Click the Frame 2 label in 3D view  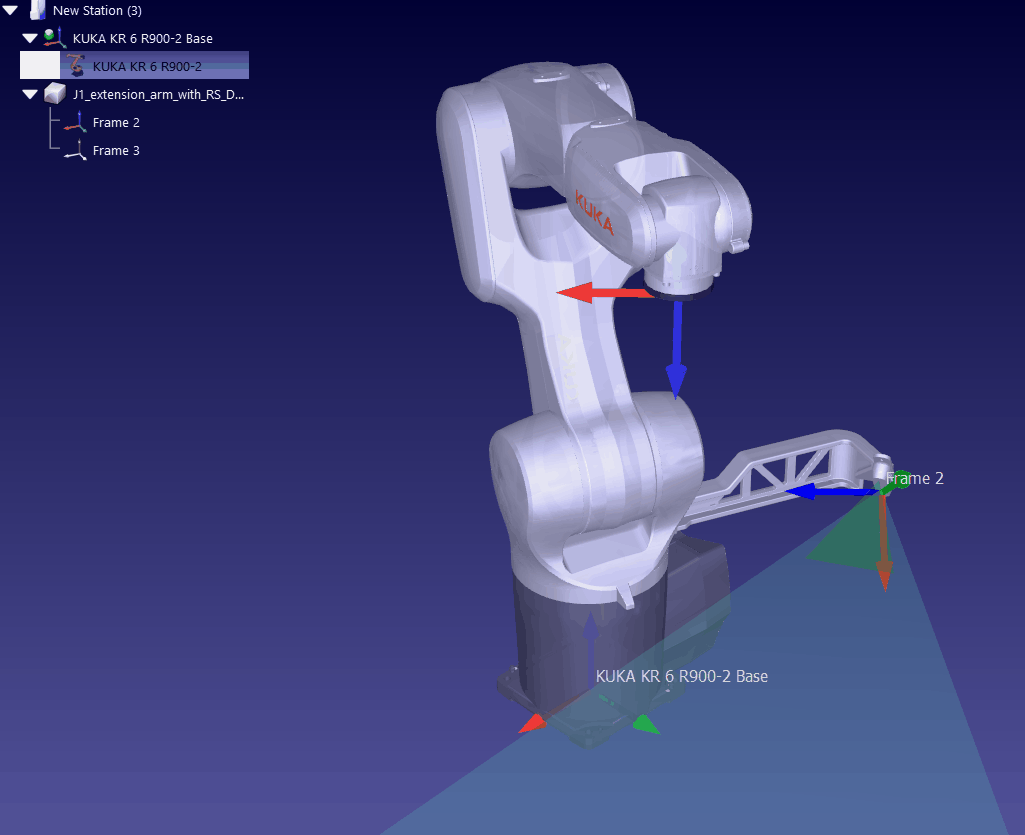click(915, 479)
